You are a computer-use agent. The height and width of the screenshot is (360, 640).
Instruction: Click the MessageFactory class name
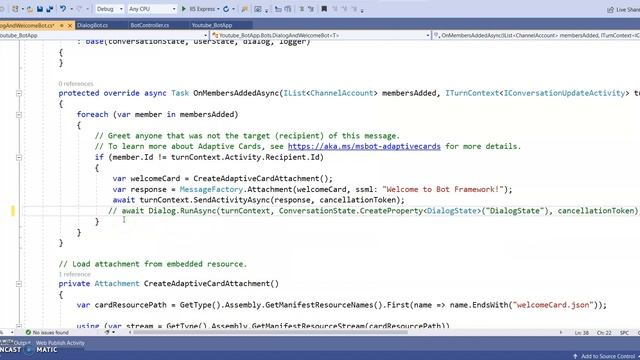coord(211,189)
